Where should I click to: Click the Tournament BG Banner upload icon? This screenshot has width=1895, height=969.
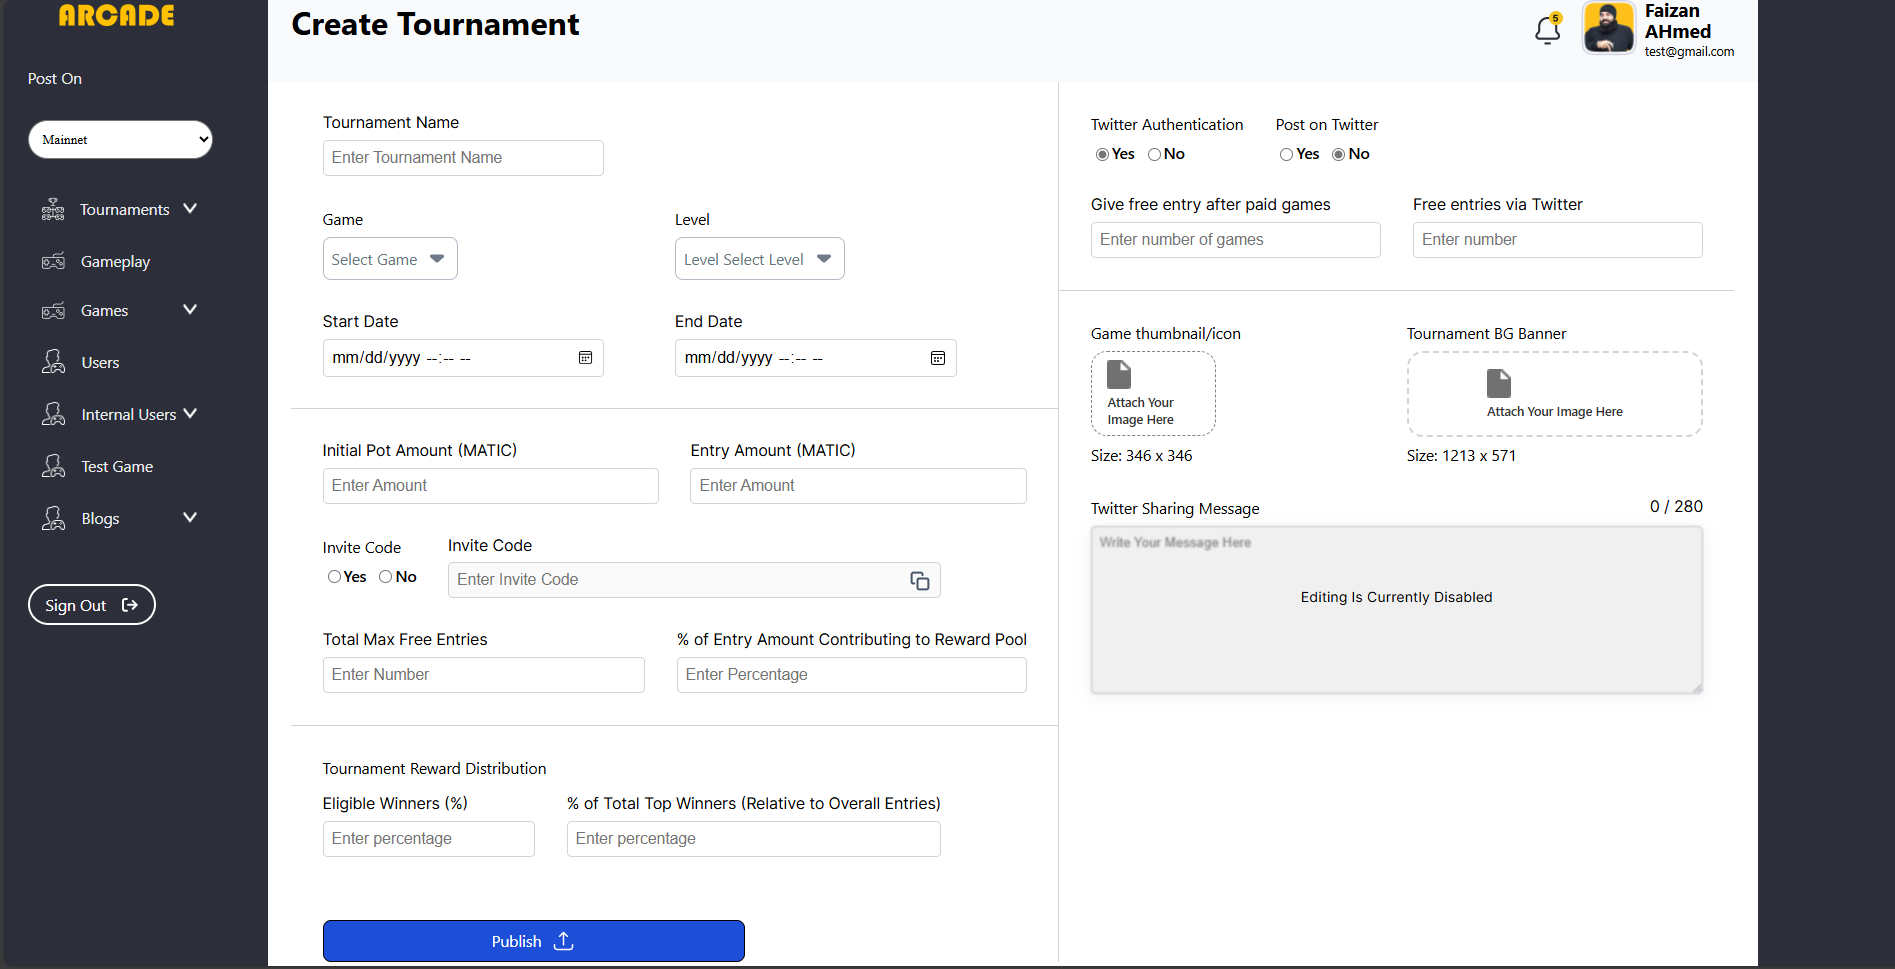tap(1498, 383)
